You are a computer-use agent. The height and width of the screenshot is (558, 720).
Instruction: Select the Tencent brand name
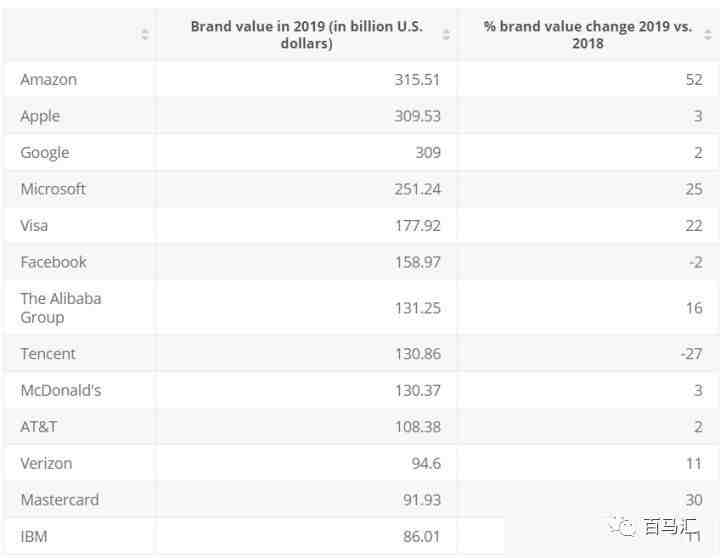48,354
